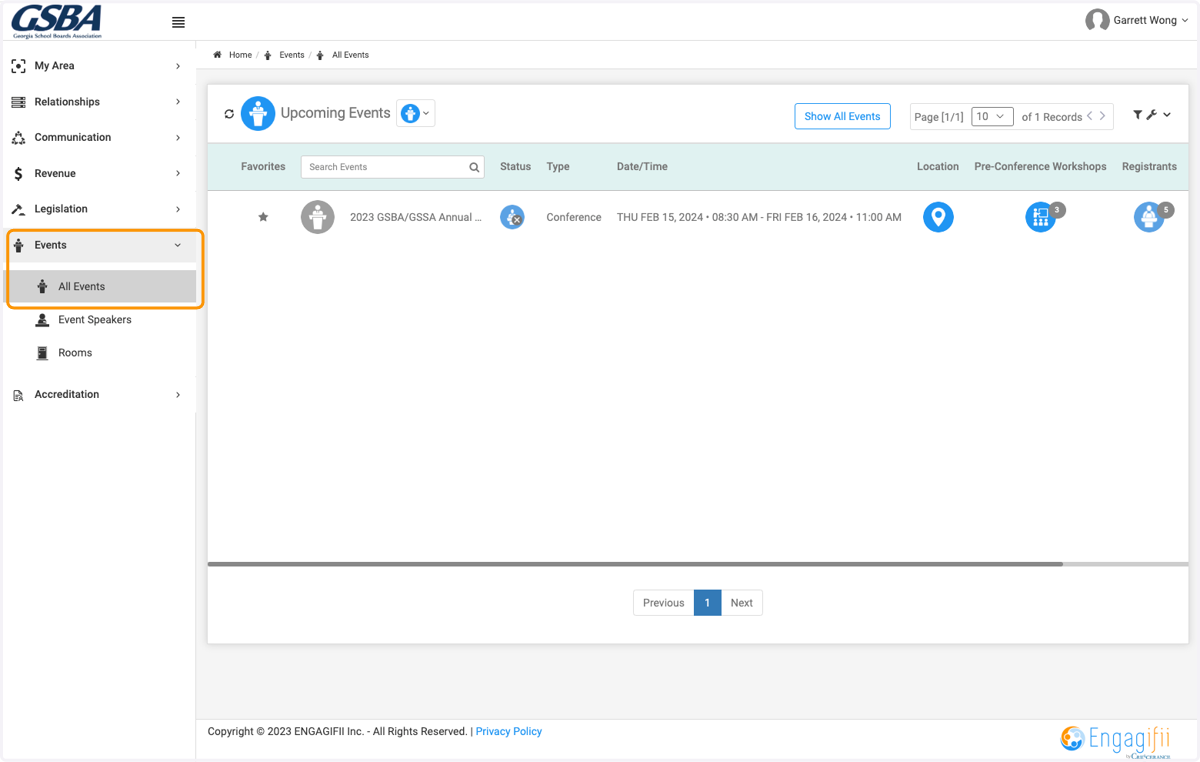This screenshot has width=1200, height=762.
Task: Expand the Legislation chevron
Action: (178, 209)
